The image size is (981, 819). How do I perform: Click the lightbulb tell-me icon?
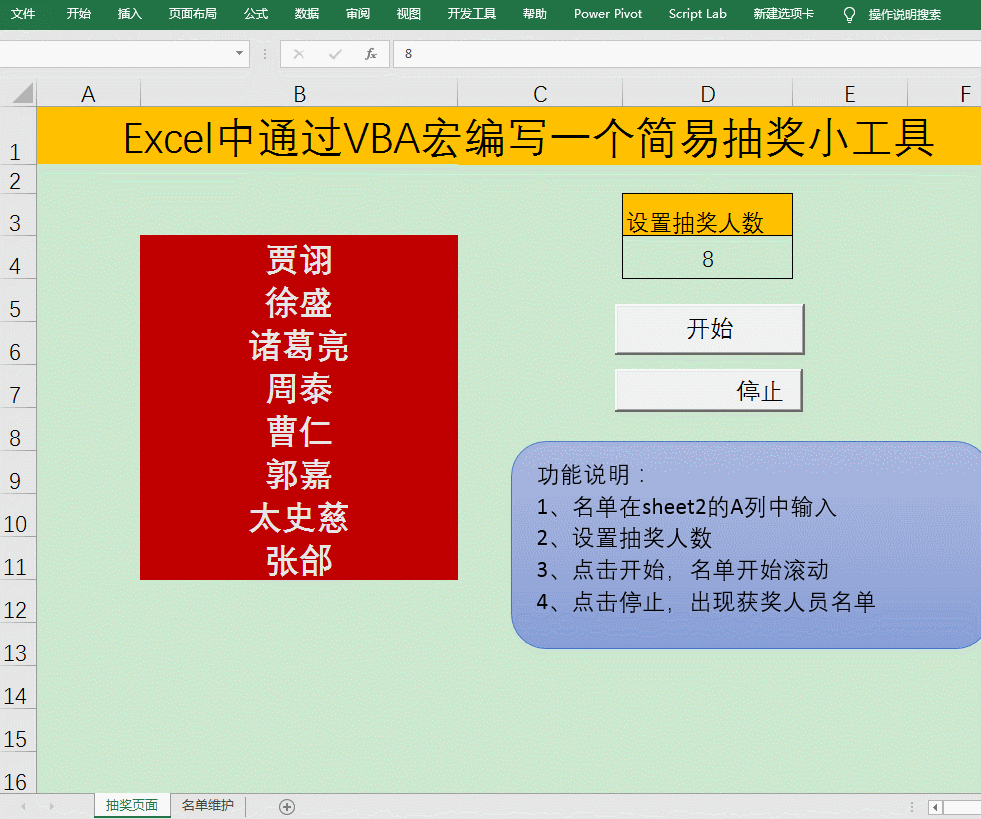(x=849, y=14)
